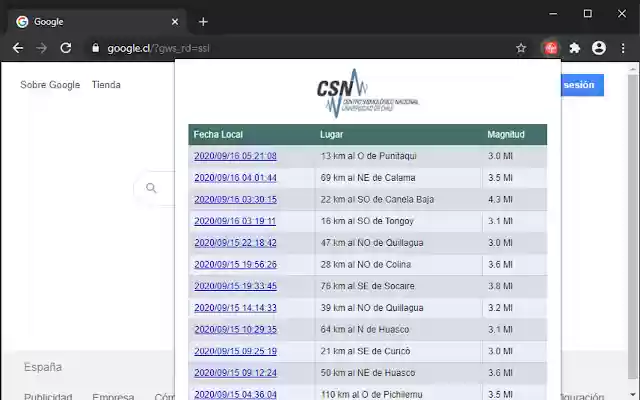Open earthquake report 2020/09/15 22:18:42

[x=236, y=242]
